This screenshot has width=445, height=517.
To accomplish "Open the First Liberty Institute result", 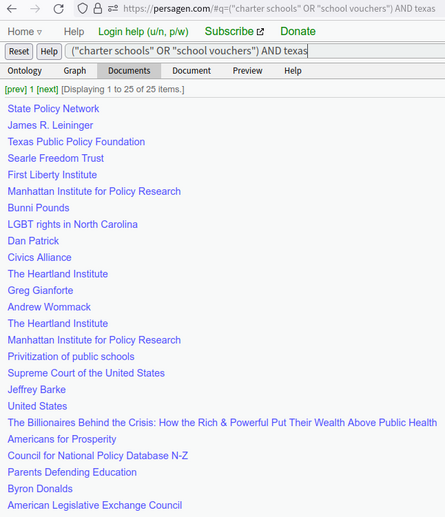I will point(52,175).
